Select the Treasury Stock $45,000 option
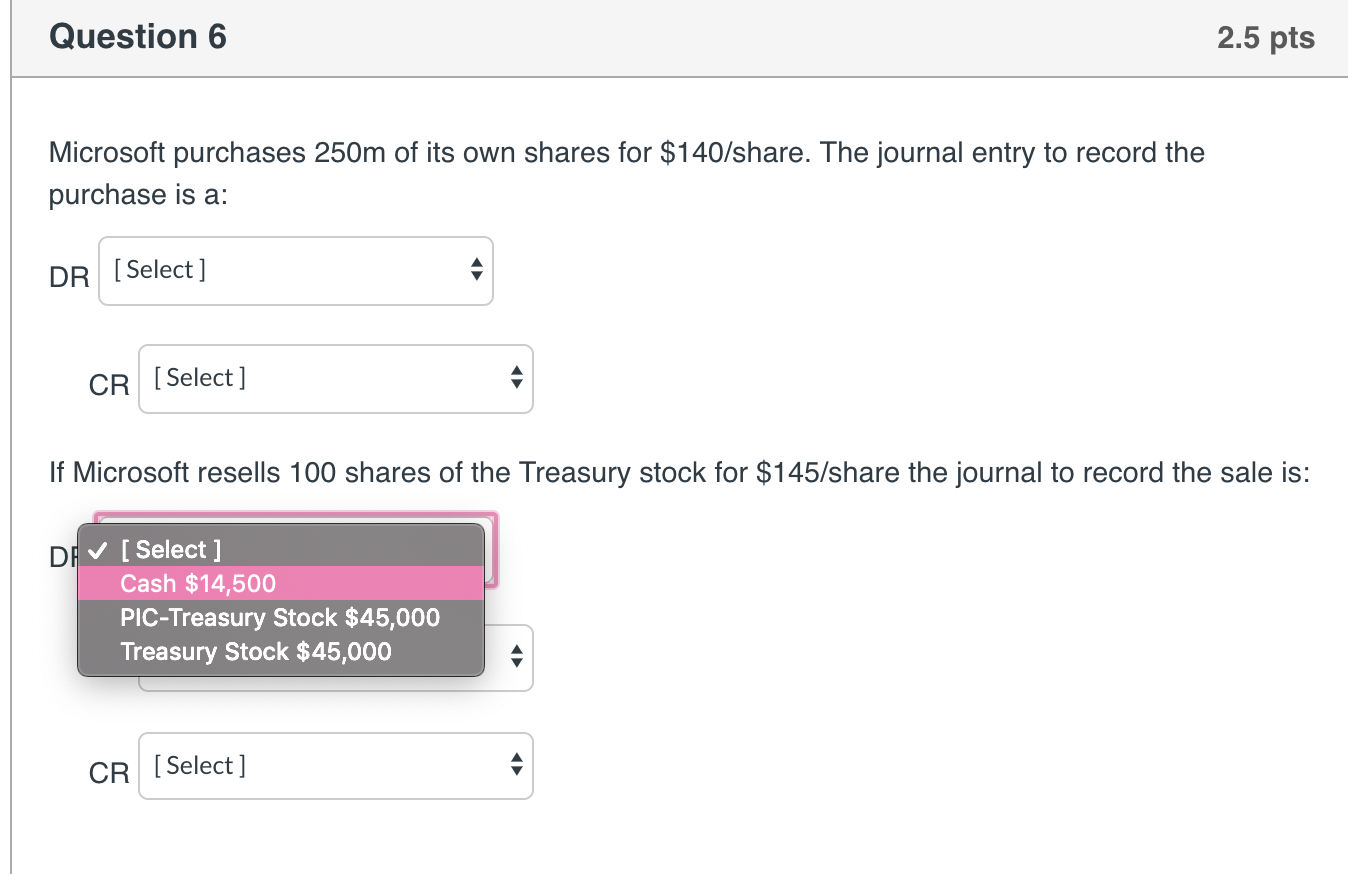This screenshot has width=1348, height=874. (x=265, y=651)
